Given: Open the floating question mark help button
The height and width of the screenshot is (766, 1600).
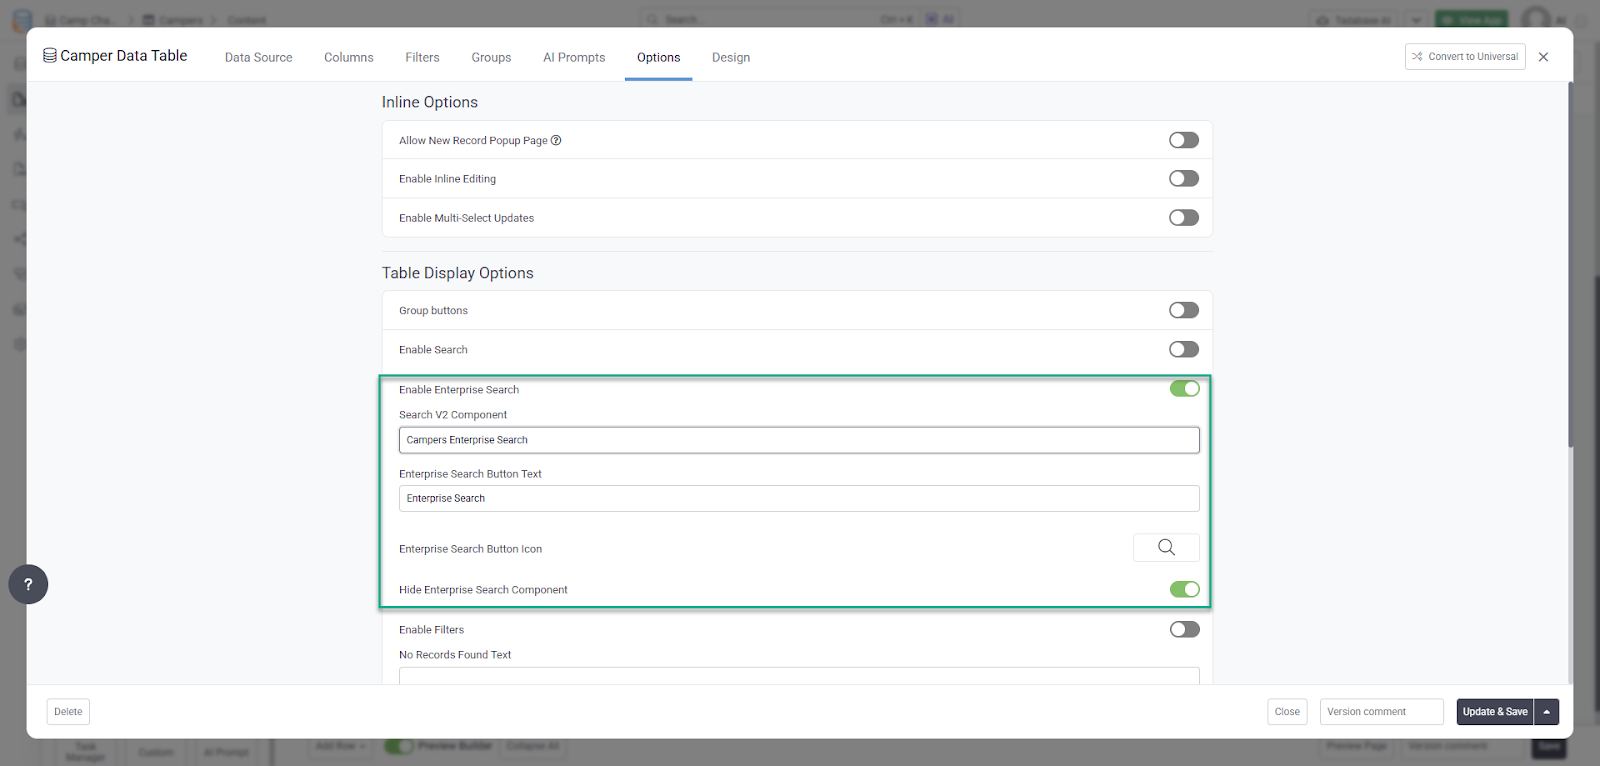Looking at the screenshot, I should [x=28, y=584].
